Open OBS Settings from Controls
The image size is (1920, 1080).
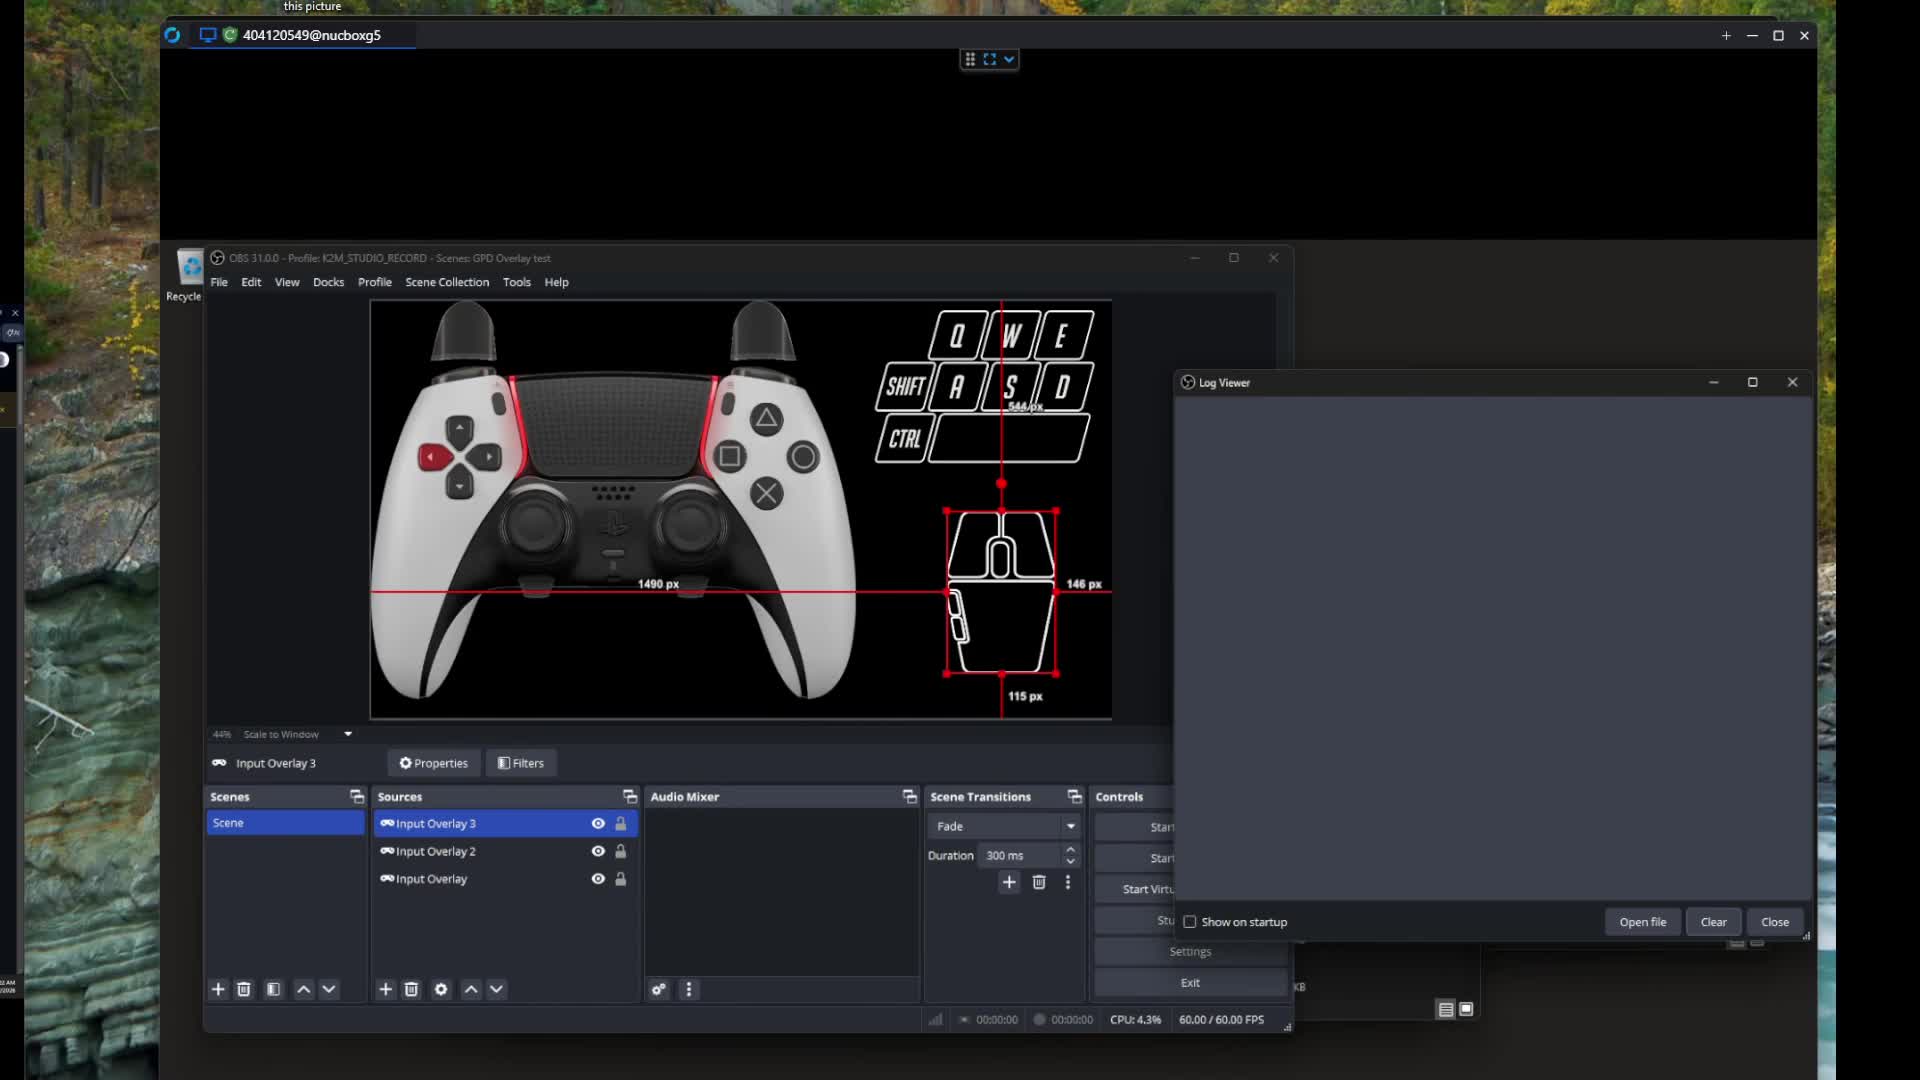tap(1190, 952)
